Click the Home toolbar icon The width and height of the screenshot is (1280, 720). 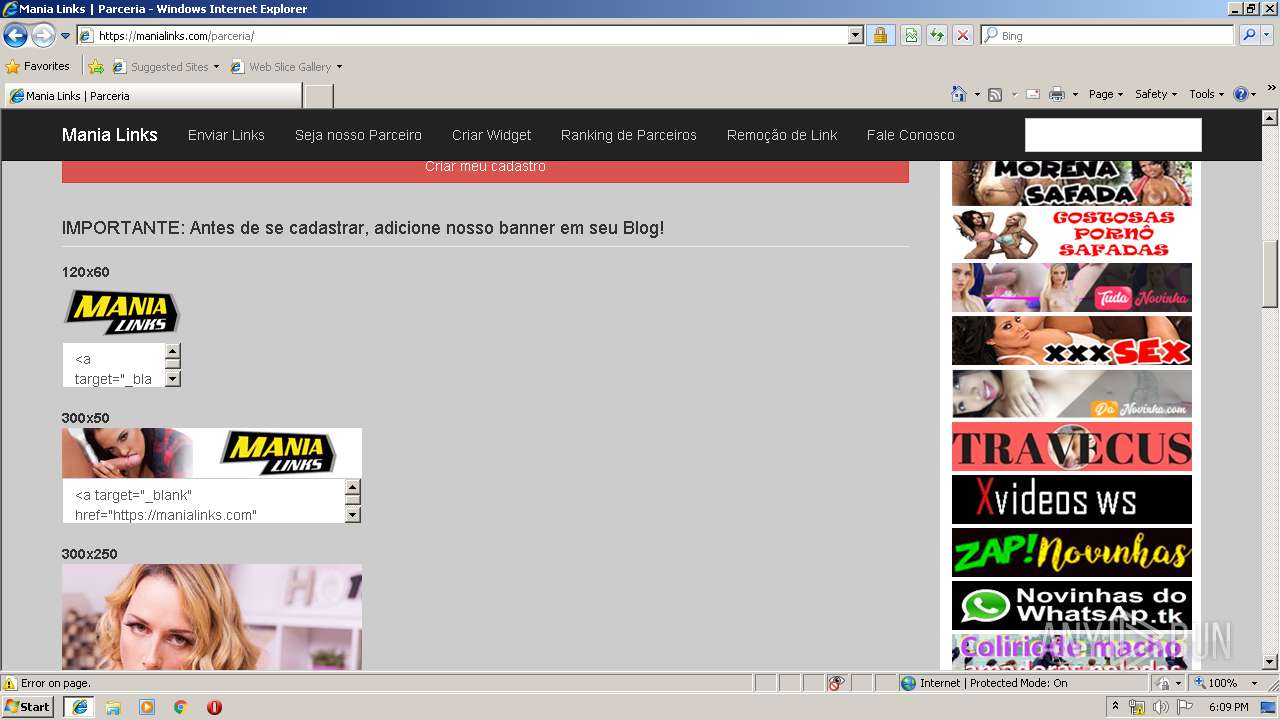959,94
